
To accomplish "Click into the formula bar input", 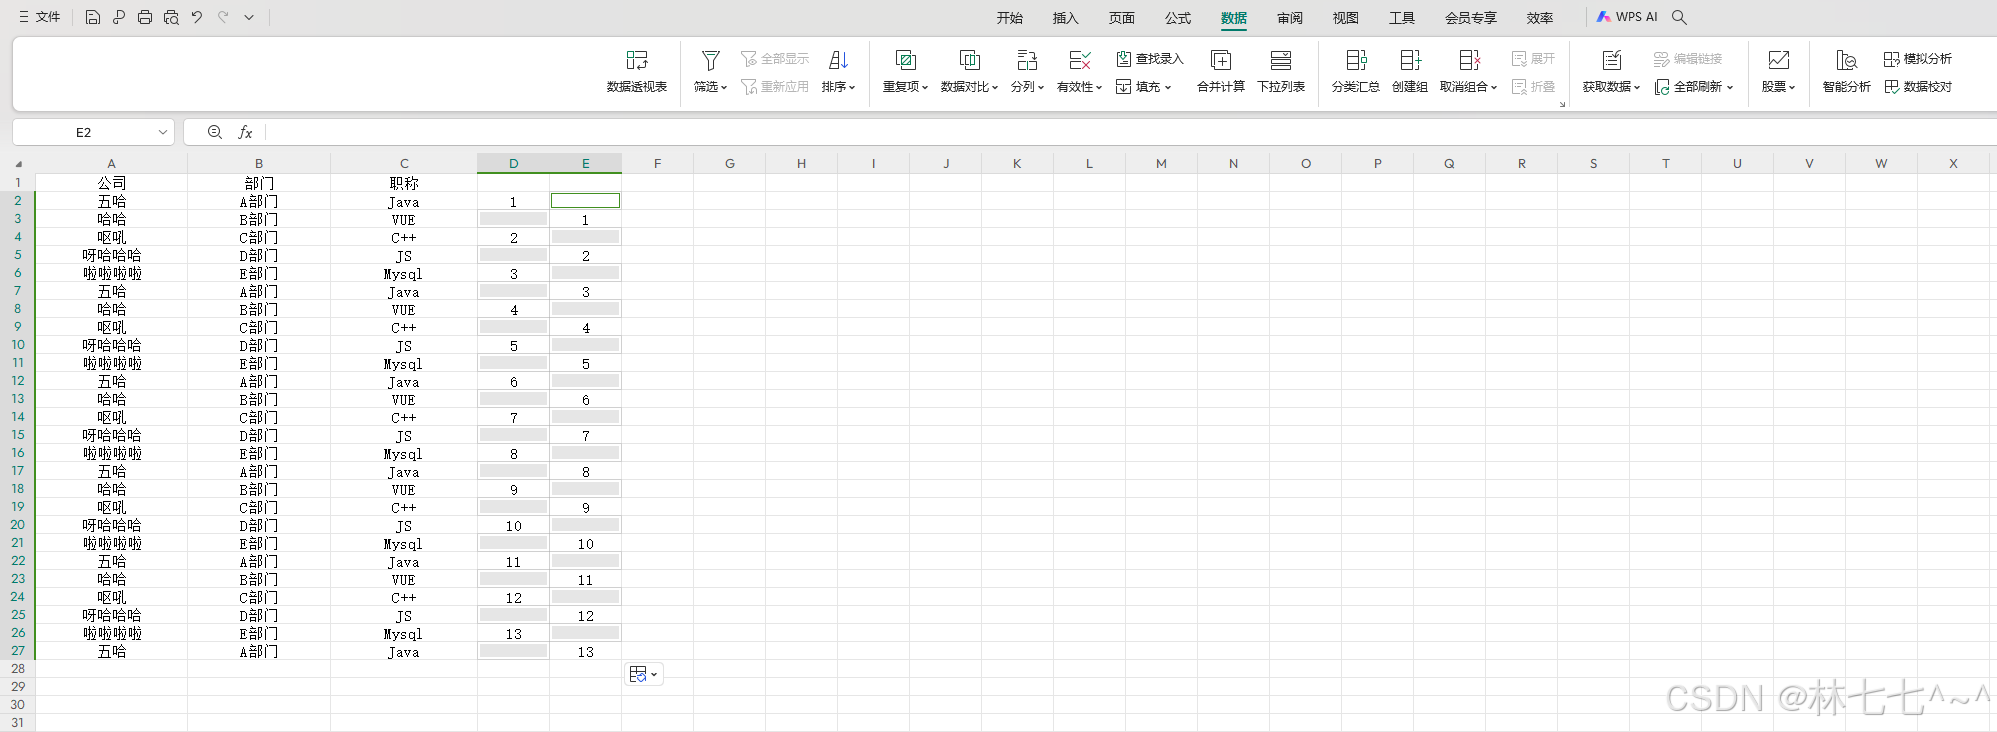I will coord(1130,132).
